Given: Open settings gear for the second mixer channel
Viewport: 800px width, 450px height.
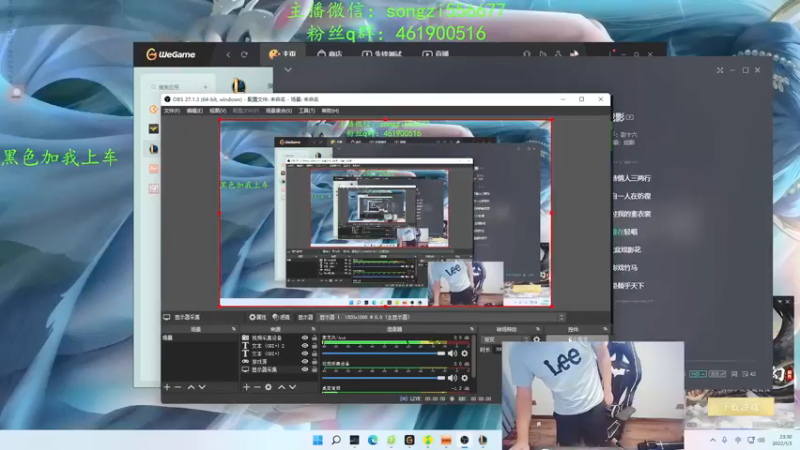Looking at the screenshot, I should click(x=464, y=378).
